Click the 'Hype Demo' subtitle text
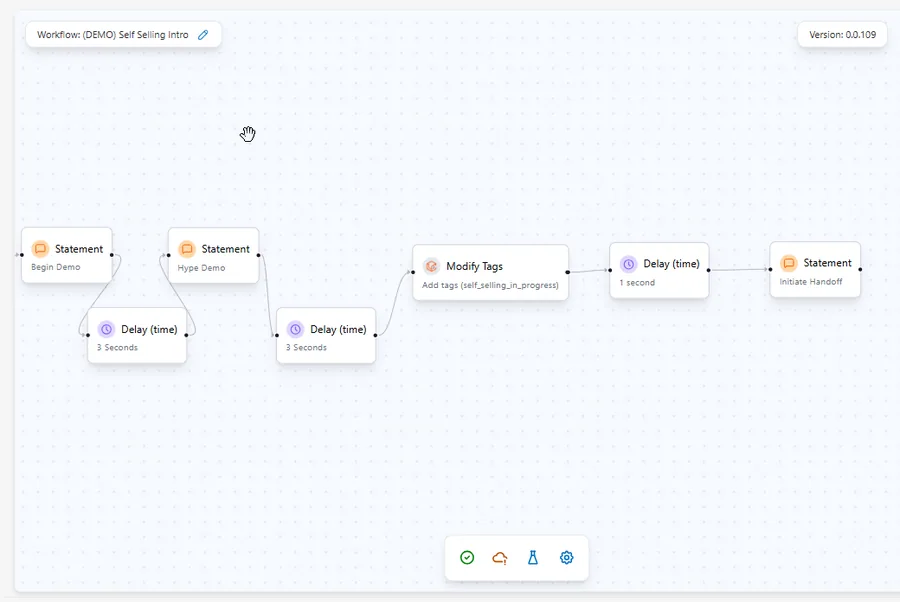 click(201, 267)
